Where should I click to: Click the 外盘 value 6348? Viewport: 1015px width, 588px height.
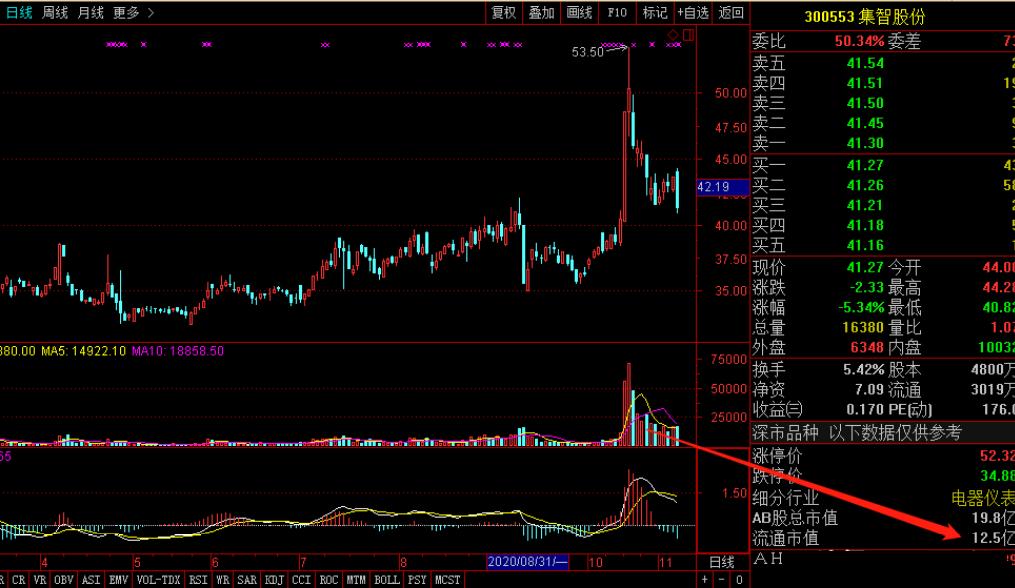[867, 348]
